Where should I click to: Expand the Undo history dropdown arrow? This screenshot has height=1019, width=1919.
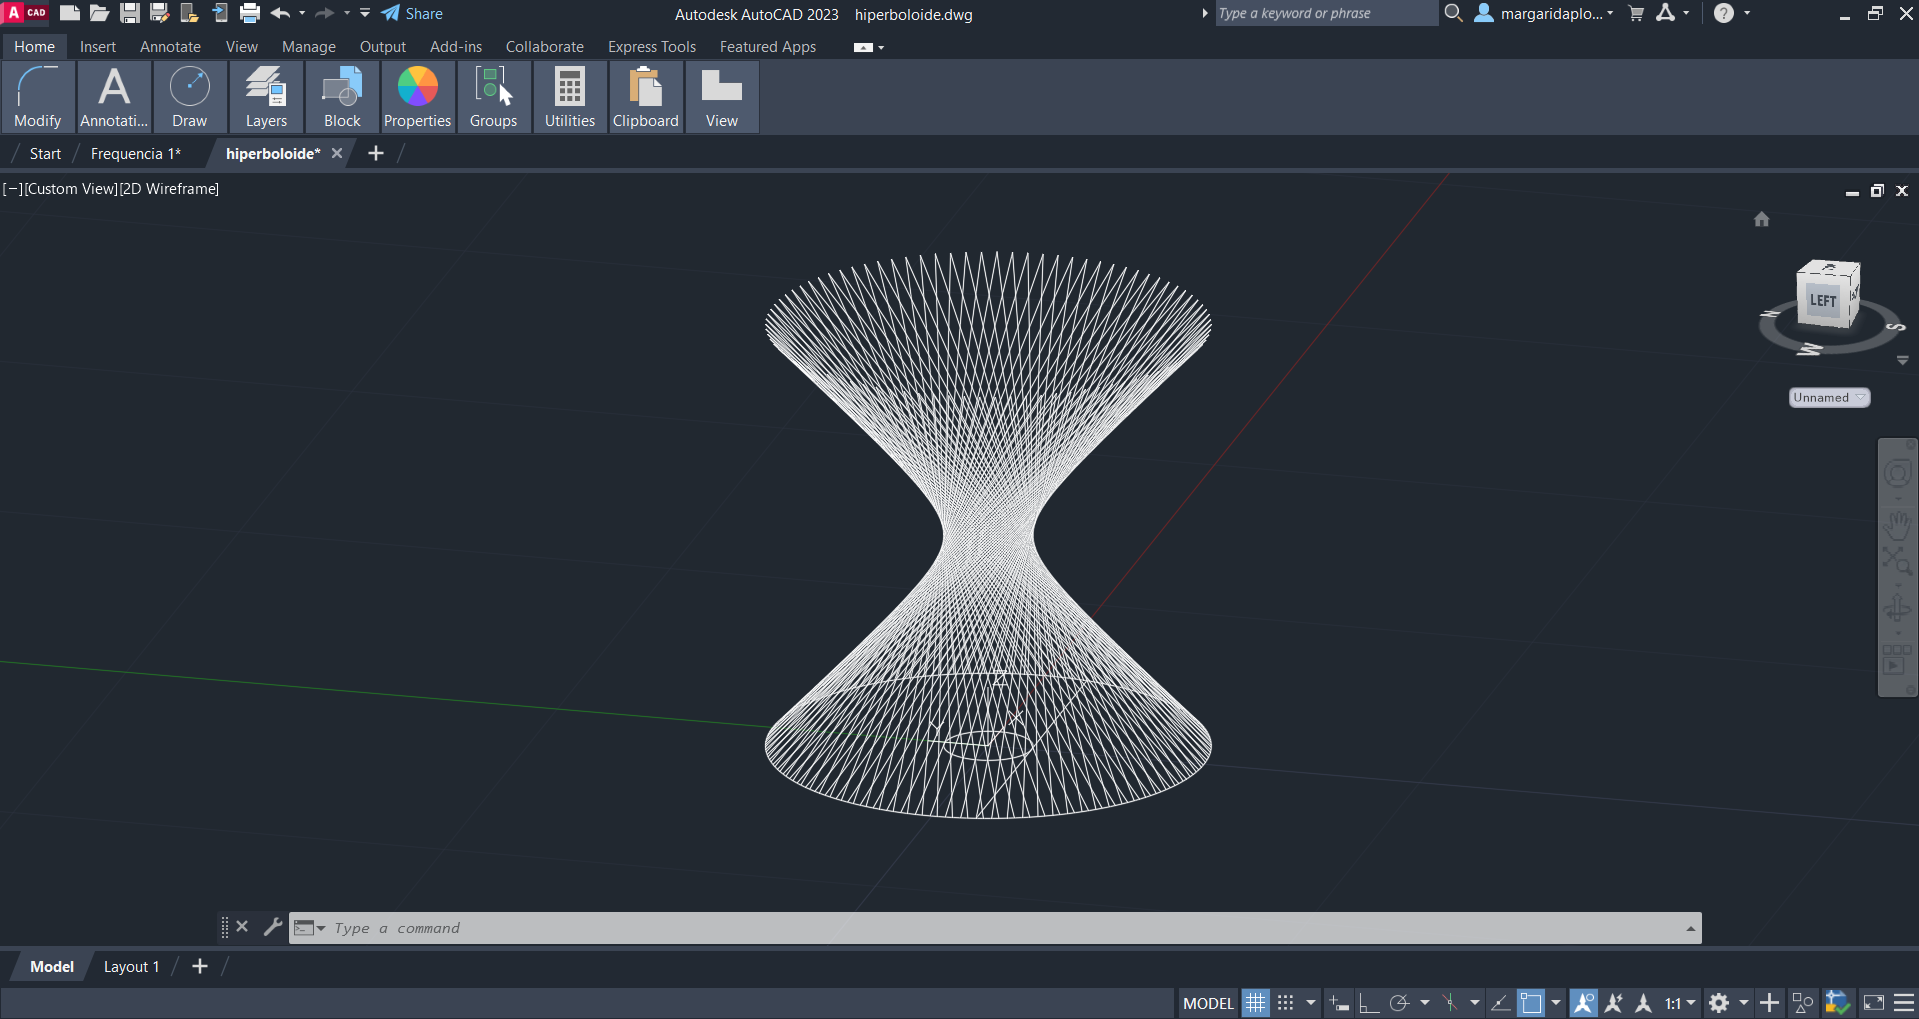302,13
